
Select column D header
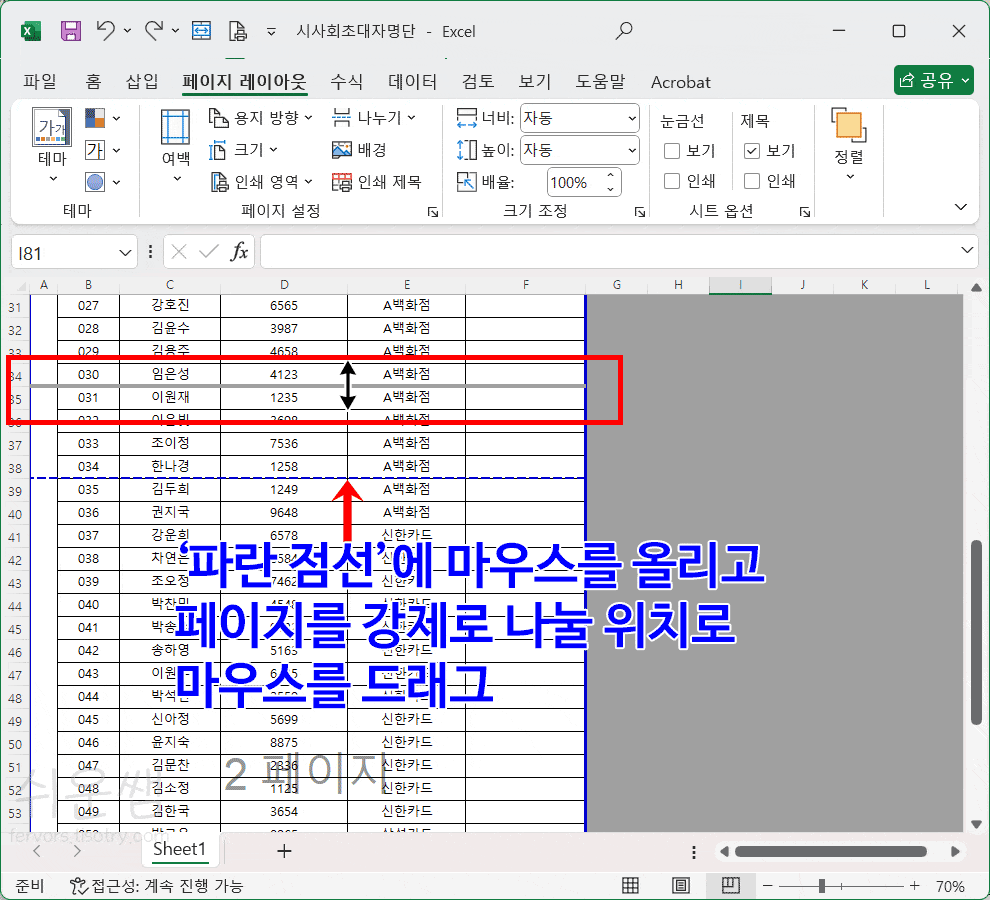(284, 285)
